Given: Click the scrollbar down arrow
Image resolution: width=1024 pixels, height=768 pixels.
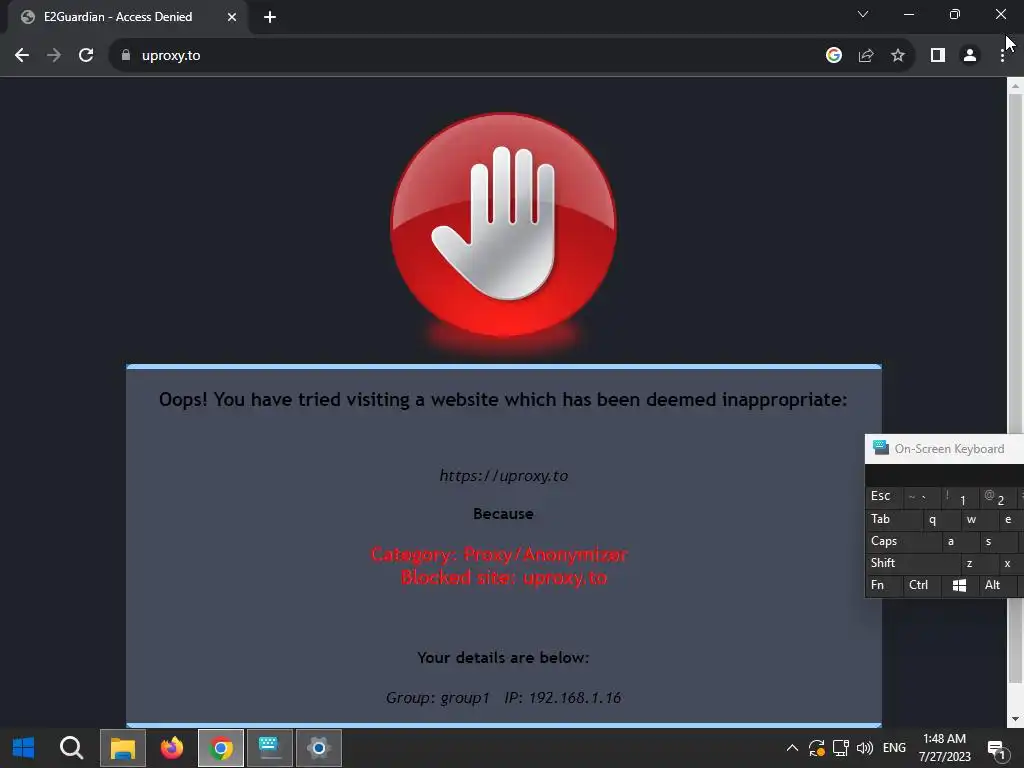Looking at the screenshot, I should pos(1015,719).
